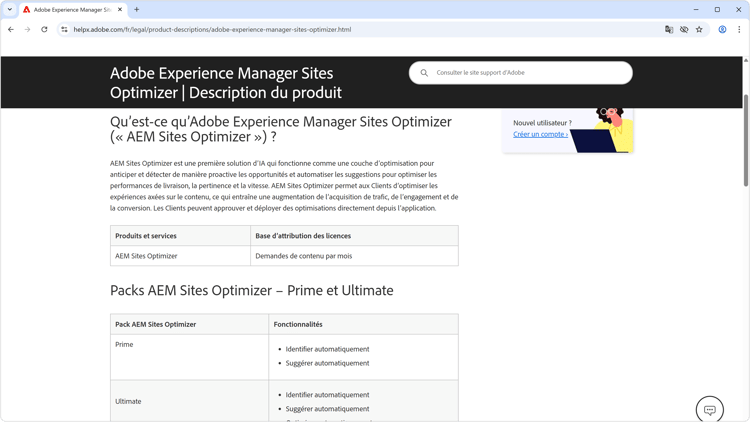Click the crossed-out eye tracking icon
Image resolution: width=750 pixels, height=422 pixels.
tap(684, 29)
